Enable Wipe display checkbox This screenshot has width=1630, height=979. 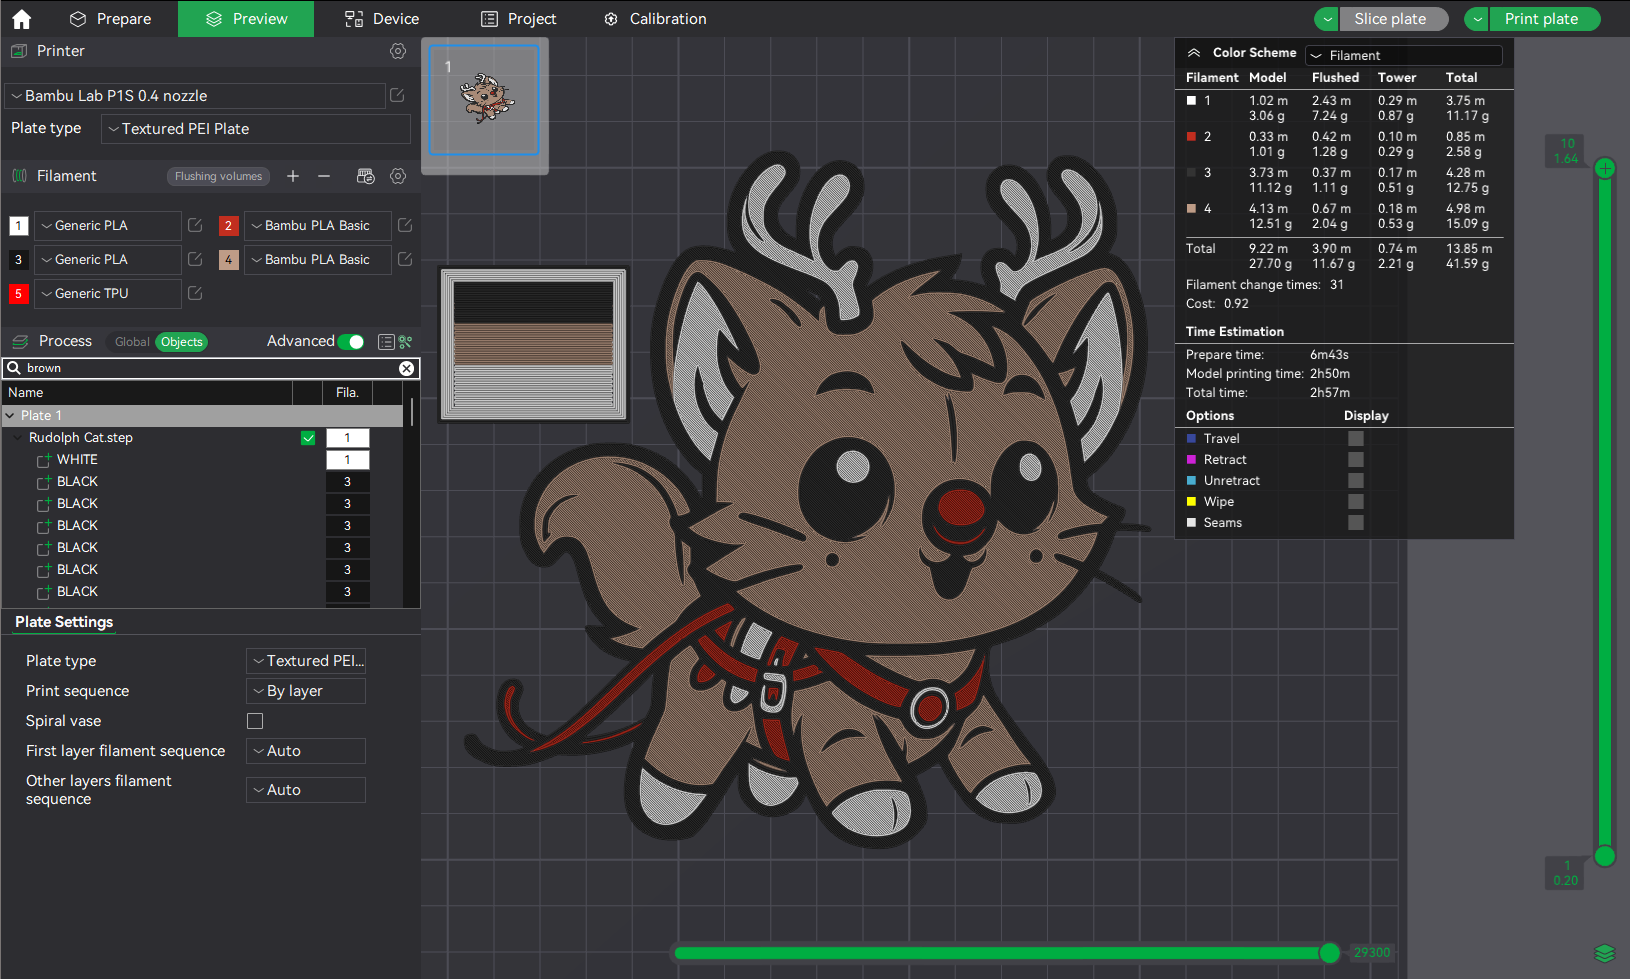[1356, 502]
